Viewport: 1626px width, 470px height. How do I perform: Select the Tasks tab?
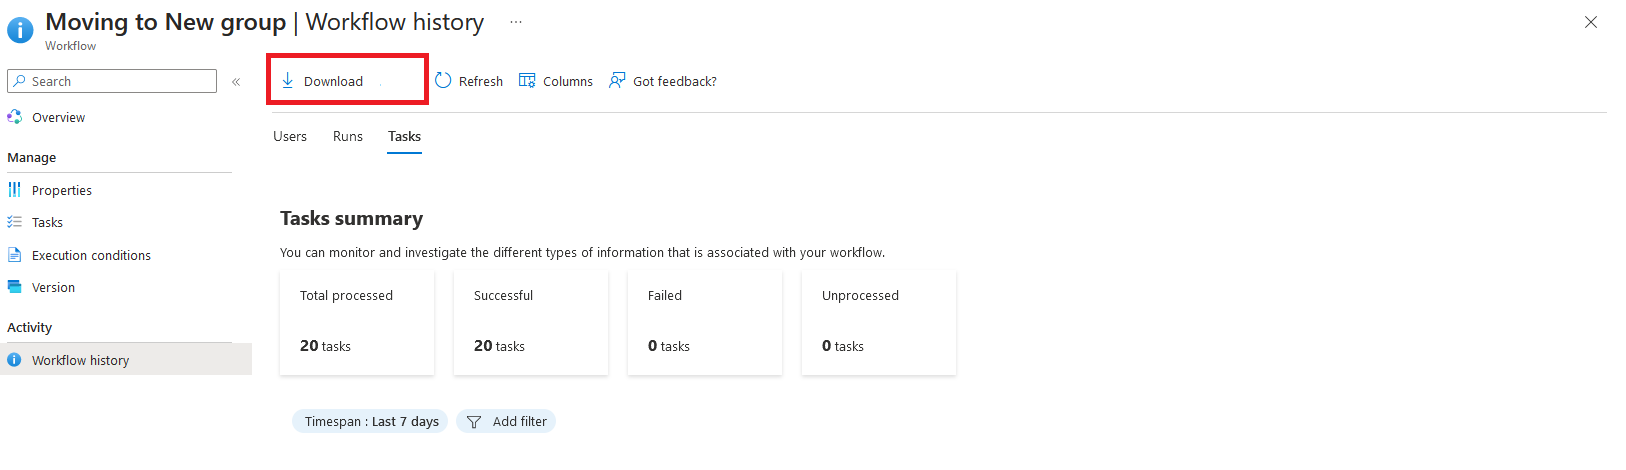(x=405, y=136)
